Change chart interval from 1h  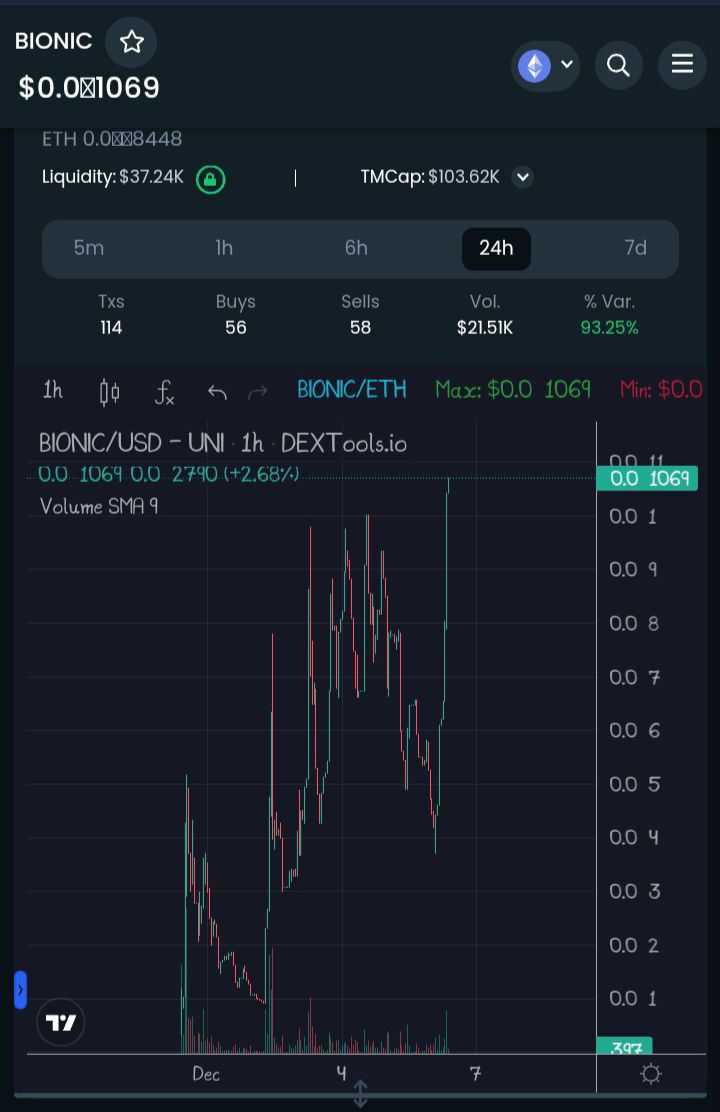(52, 390)
